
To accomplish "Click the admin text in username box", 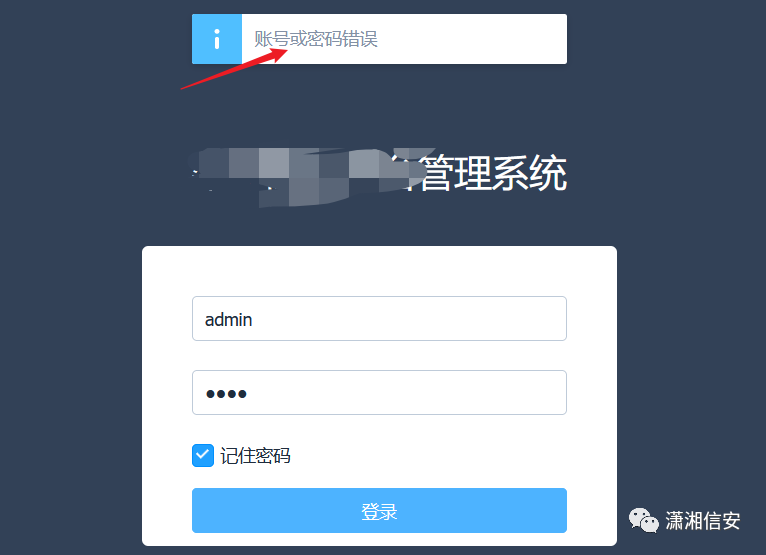I will click(228, 320).
